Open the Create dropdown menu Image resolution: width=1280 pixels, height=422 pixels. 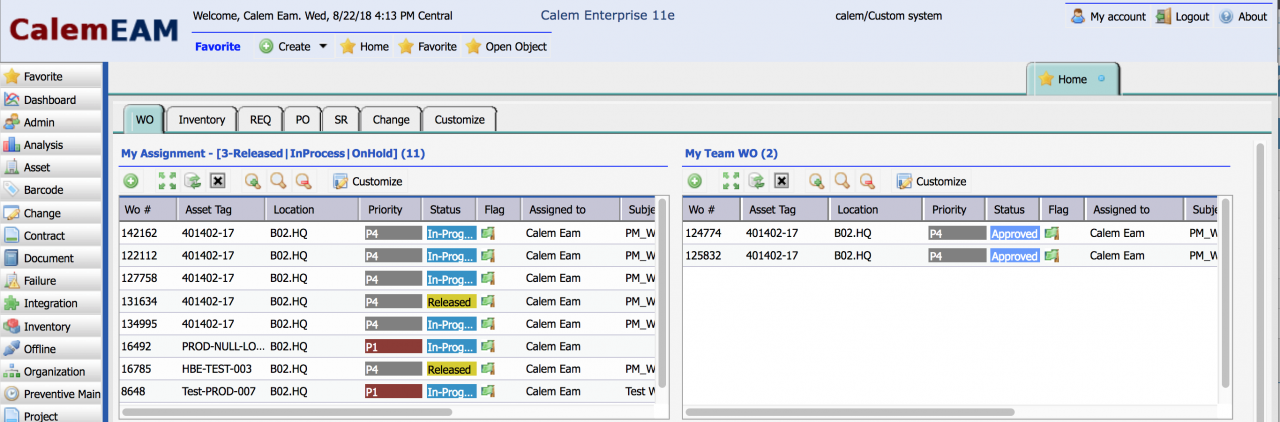[294, 47]
